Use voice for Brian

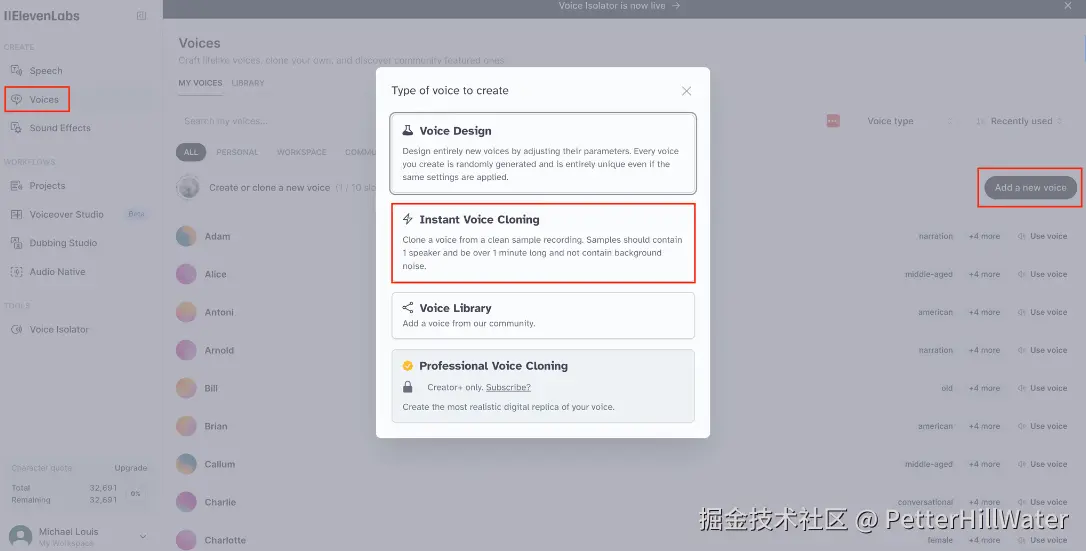coord(1042,426)
